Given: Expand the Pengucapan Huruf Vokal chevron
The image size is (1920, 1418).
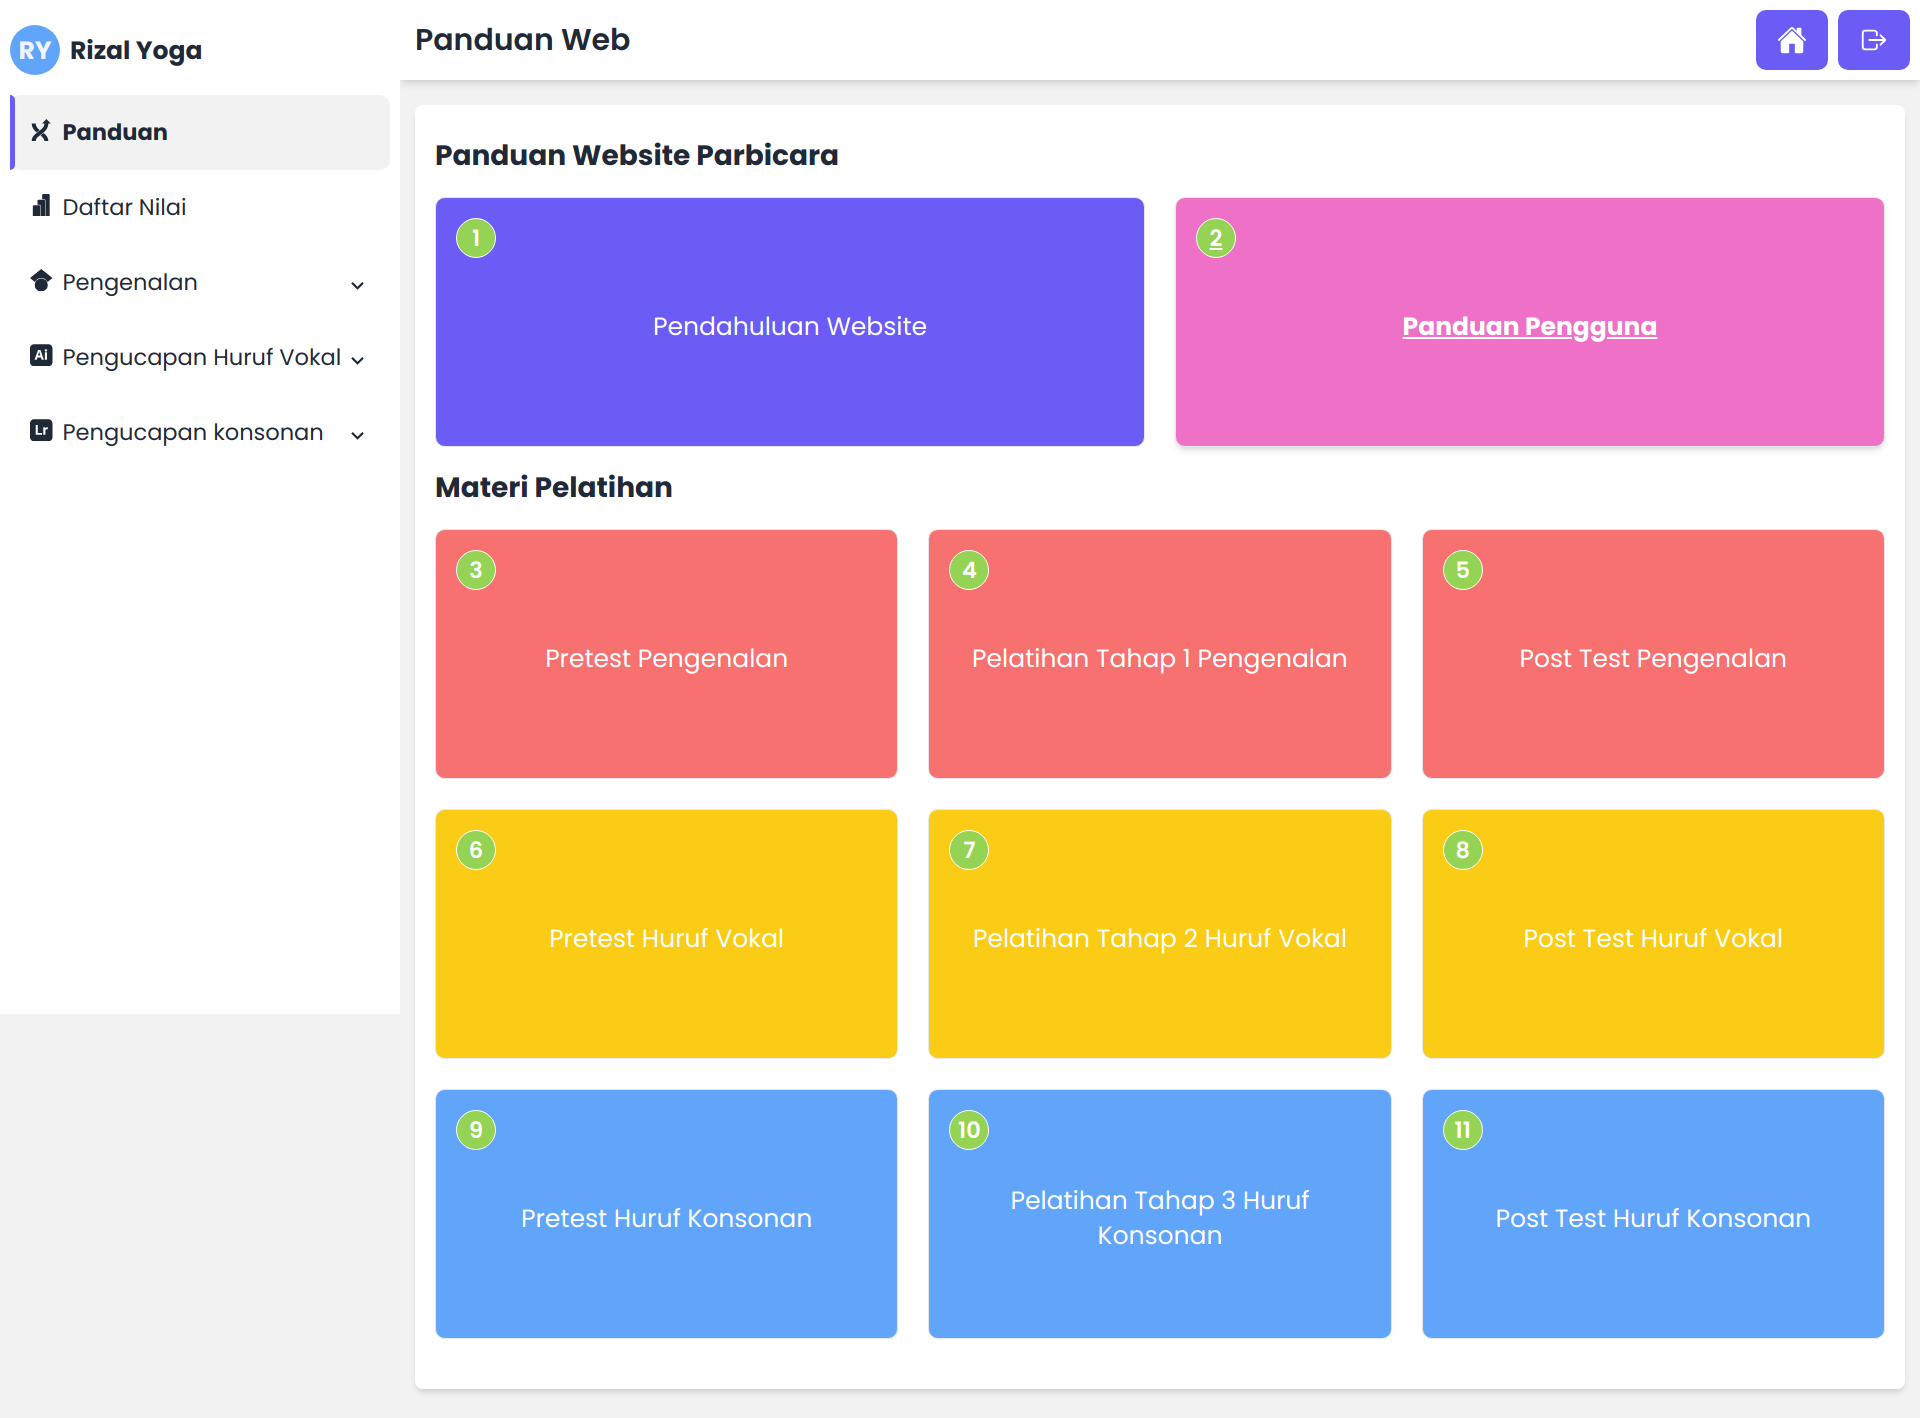Looking at the screenshot, I should click(357, 360).
